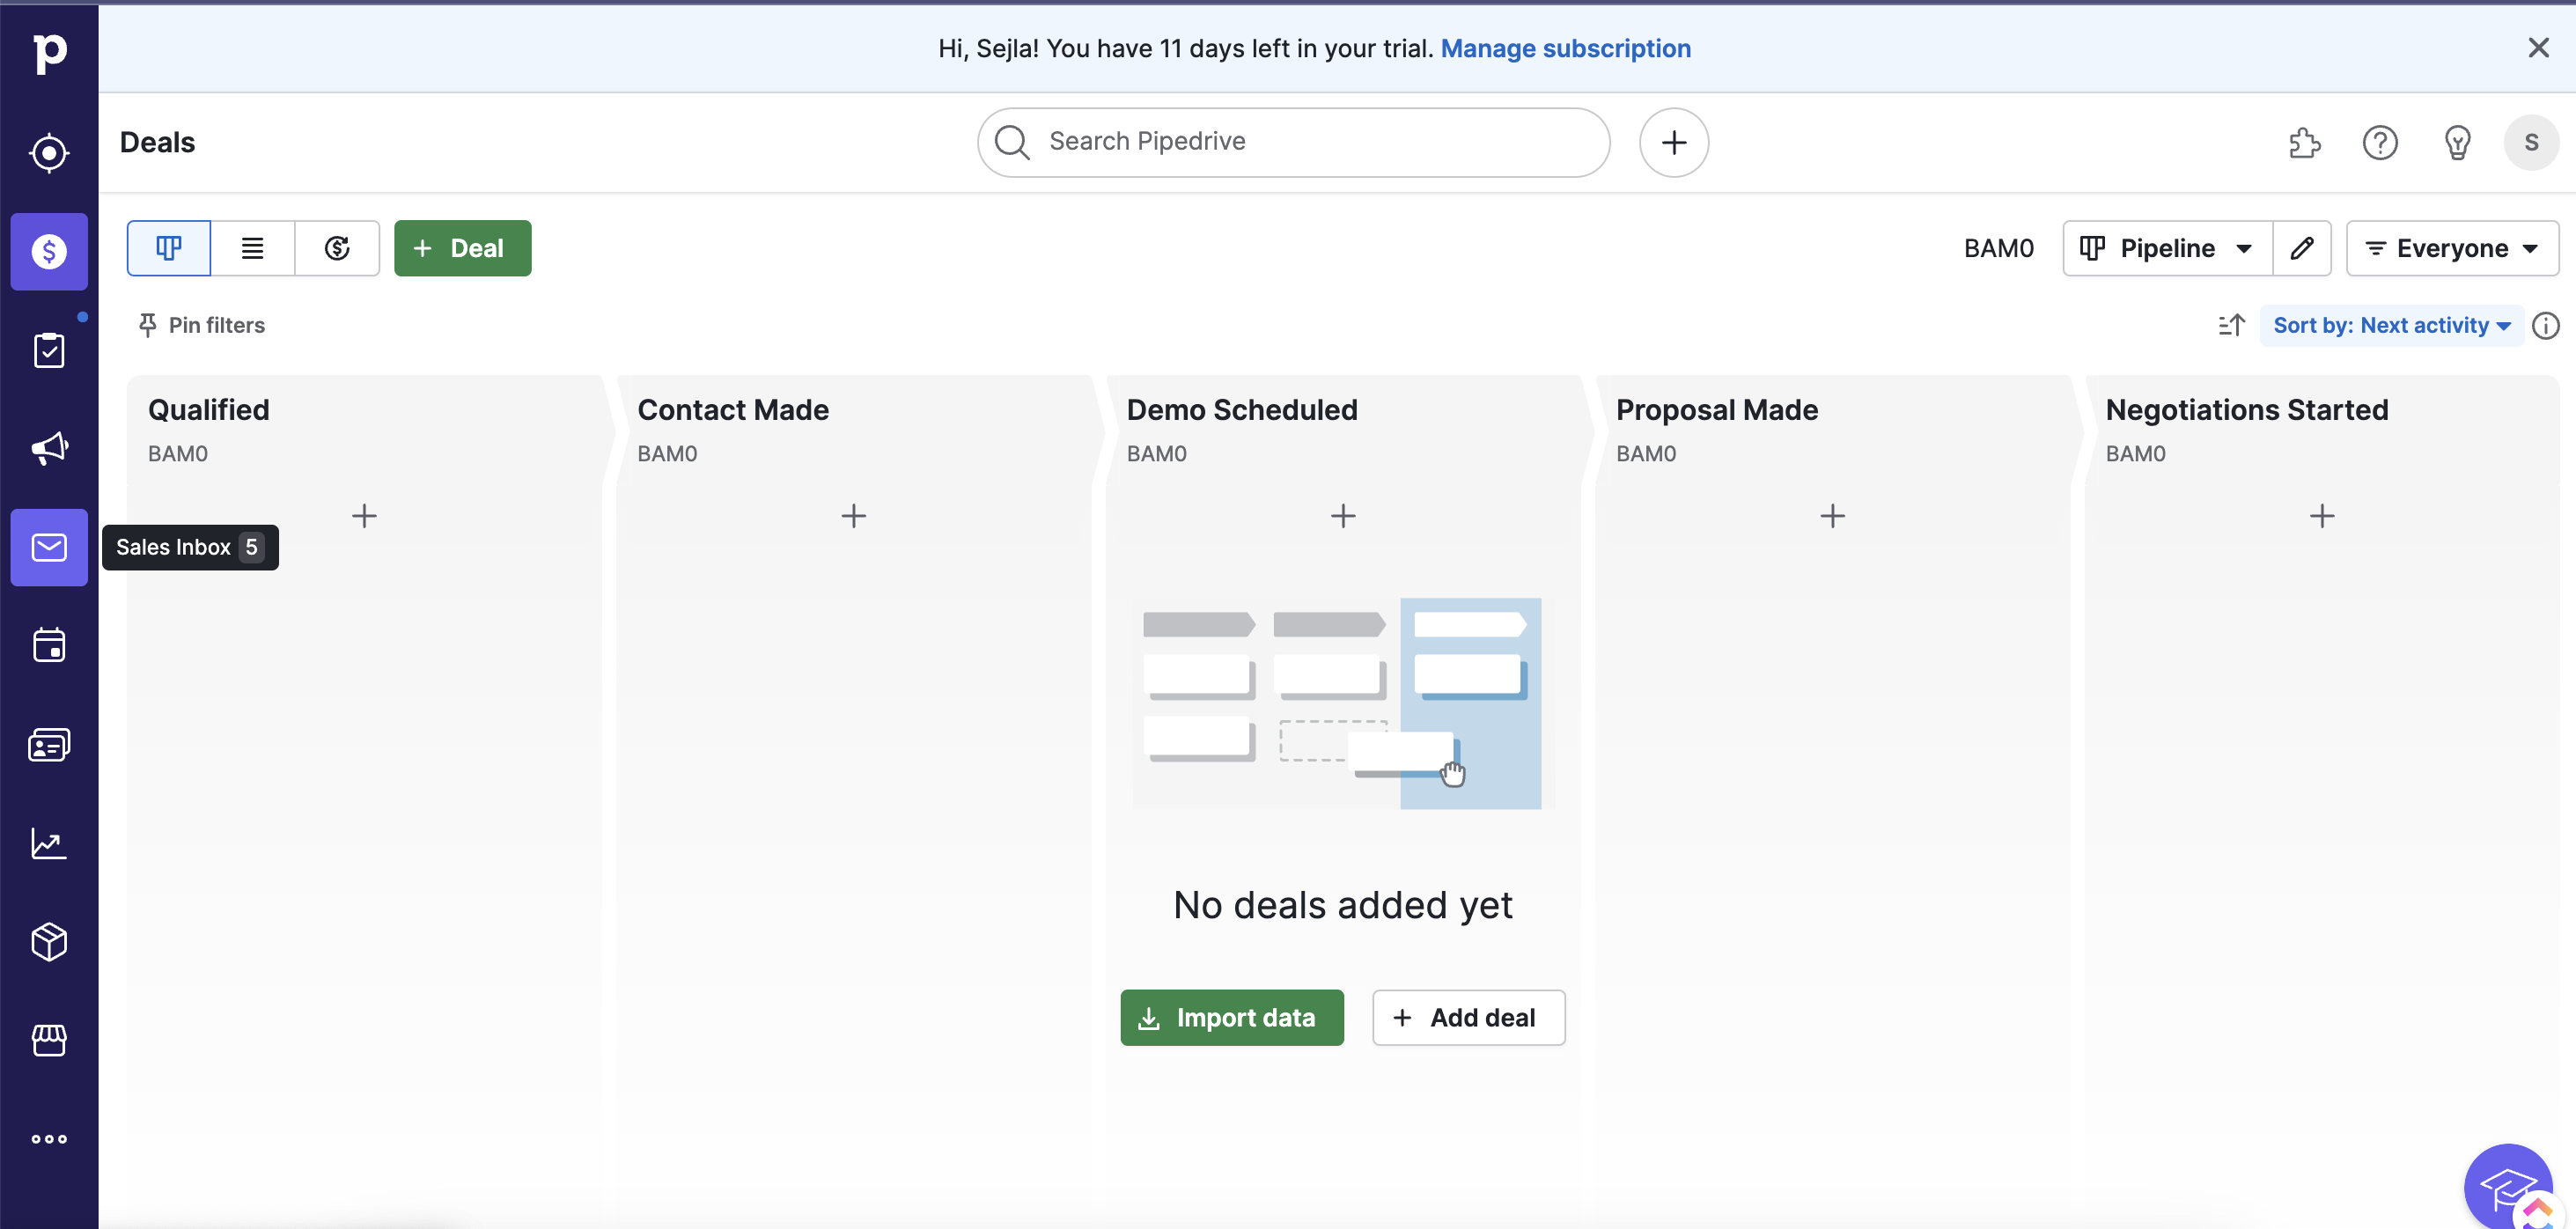2576x1229 pixels.
Task: Click the Proposal Made stage header
Action: tap(1717, 410)
